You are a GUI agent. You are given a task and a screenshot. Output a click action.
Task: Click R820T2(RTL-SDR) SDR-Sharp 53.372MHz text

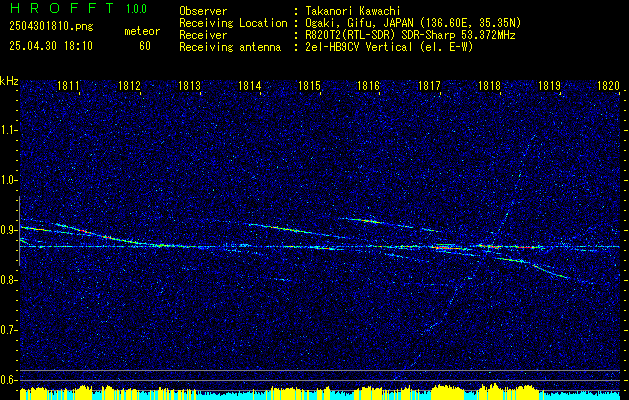pyautogui.click(x=410, y=35)
